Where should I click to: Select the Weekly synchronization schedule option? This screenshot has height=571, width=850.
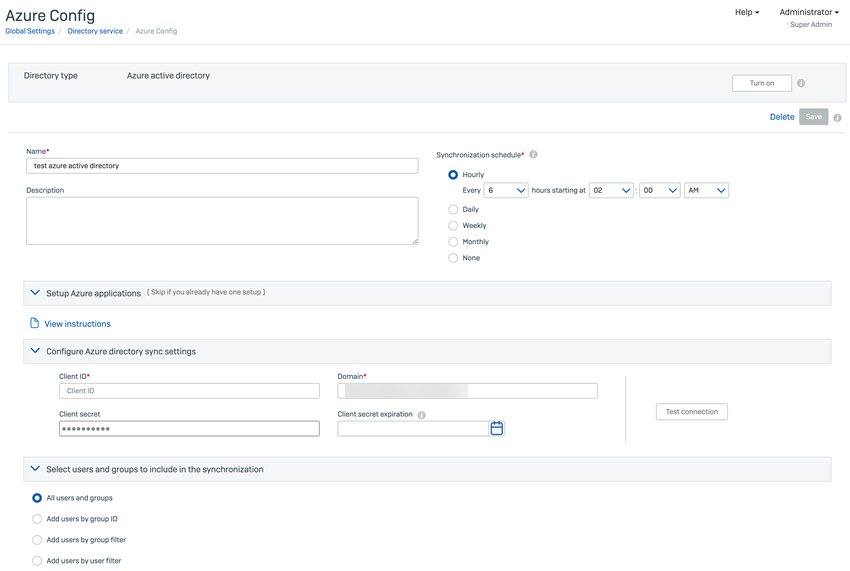pos(453,226)
